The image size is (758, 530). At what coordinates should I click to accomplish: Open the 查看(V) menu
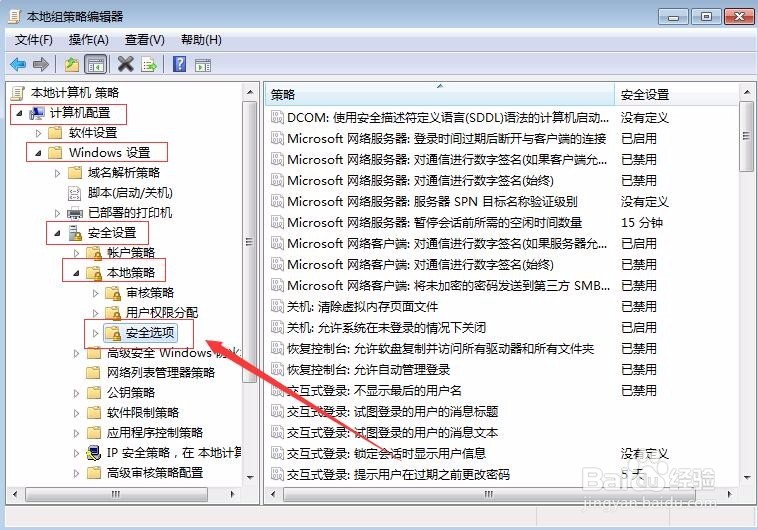pos(145,40)
